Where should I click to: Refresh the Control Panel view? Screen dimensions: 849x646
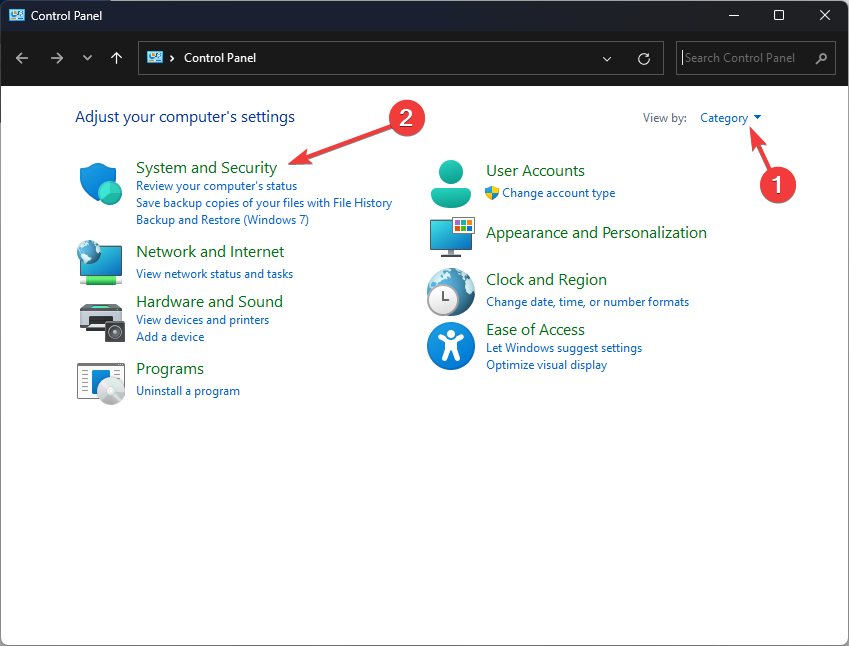pyautogui.click(x=644, y=58)
